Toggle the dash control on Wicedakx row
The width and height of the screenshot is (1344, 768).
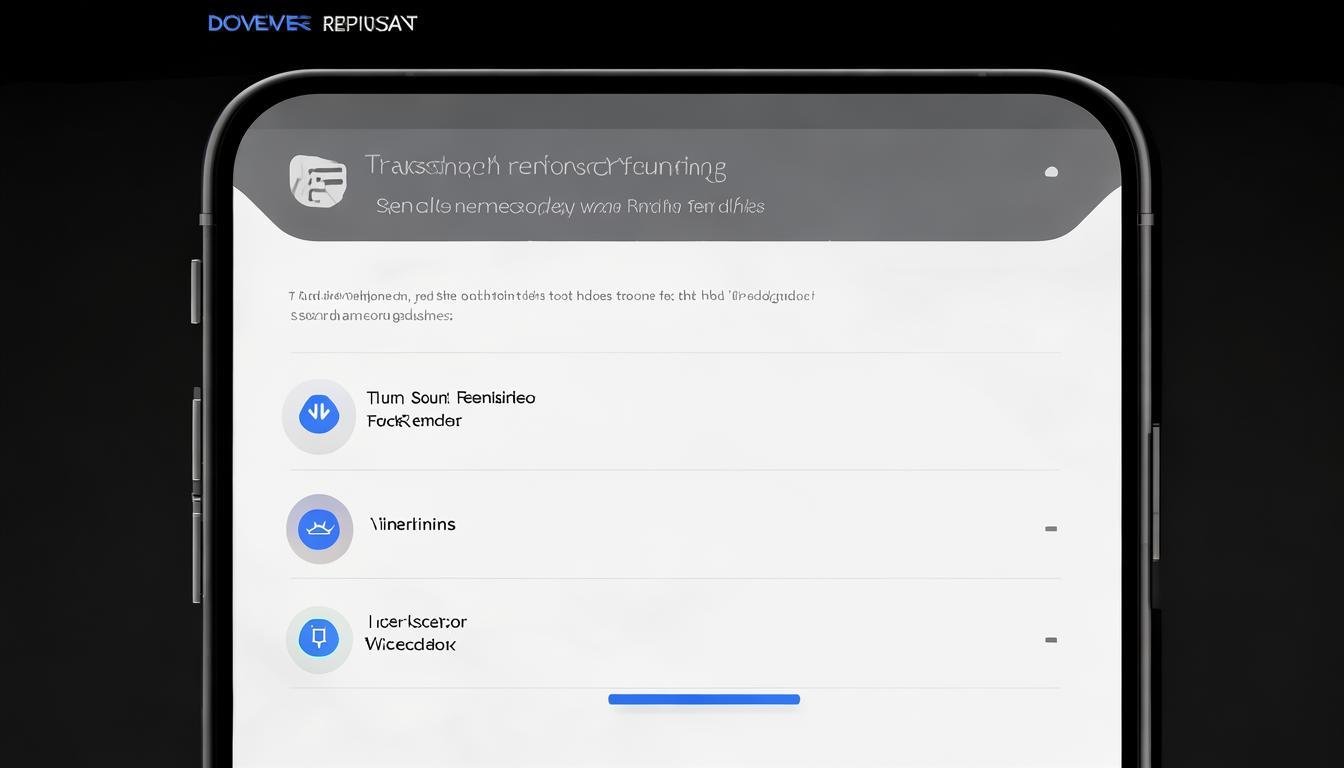1051,640
